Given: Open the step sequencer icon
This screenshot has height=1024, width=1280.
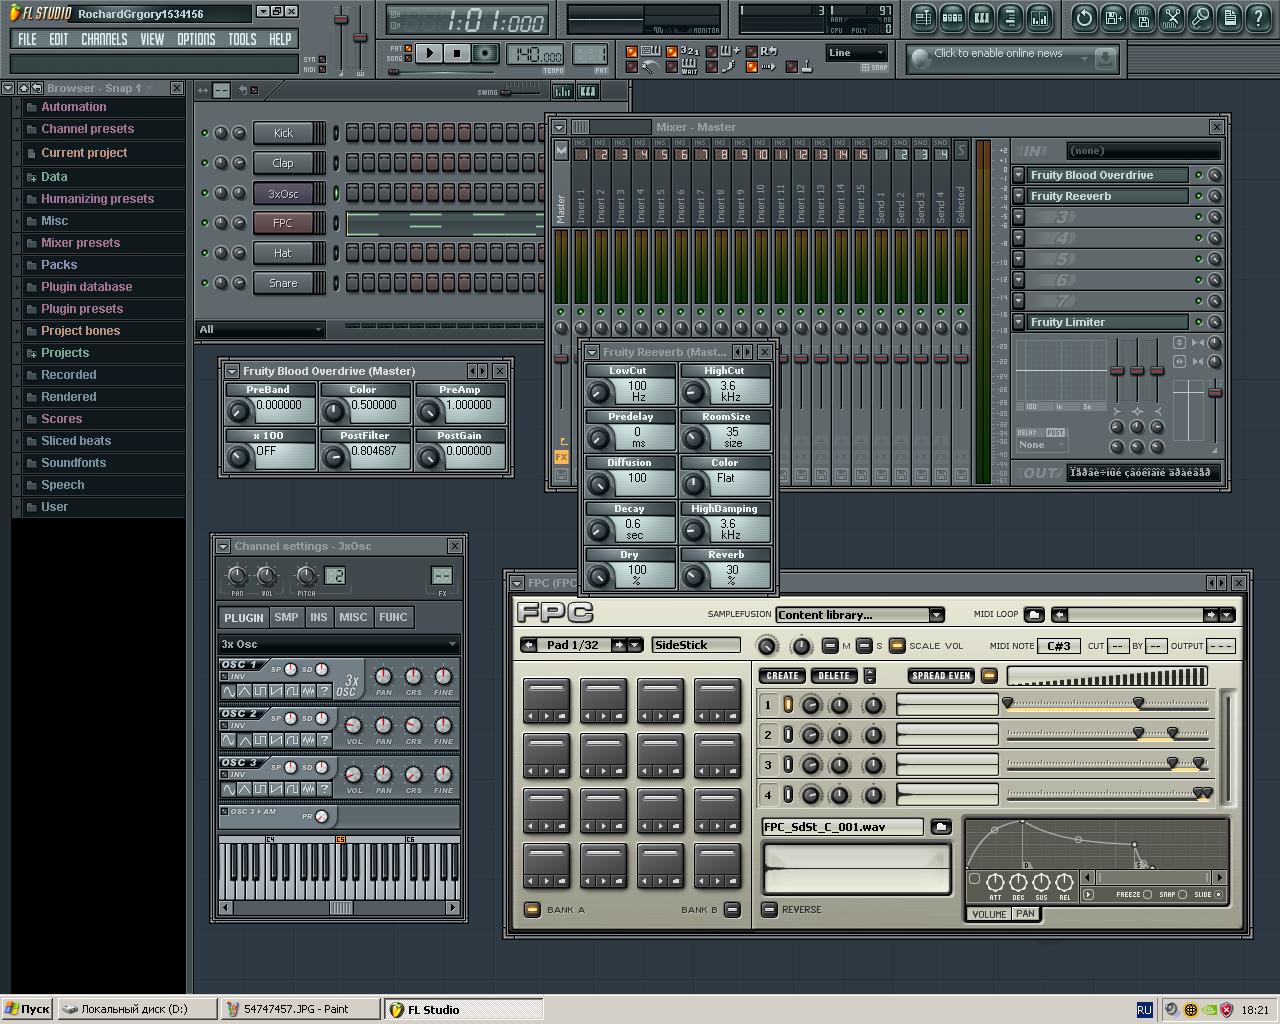Looking at the screenshot, I should pos(952,18).
